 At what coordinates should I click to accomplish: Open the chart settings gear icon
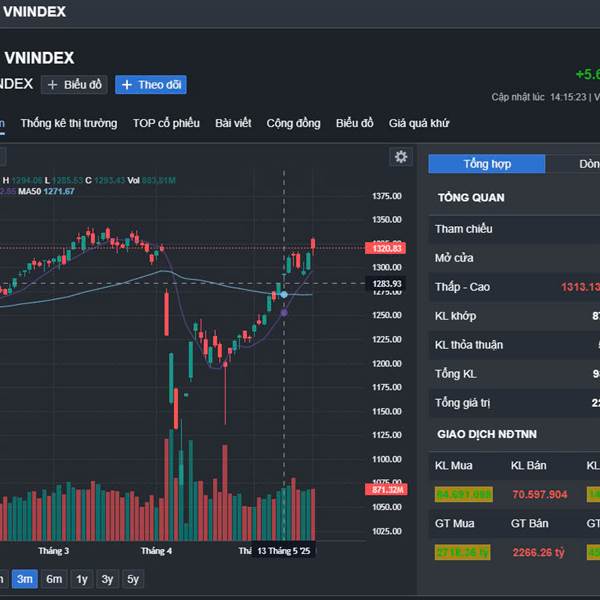click(x=401, y=157)
